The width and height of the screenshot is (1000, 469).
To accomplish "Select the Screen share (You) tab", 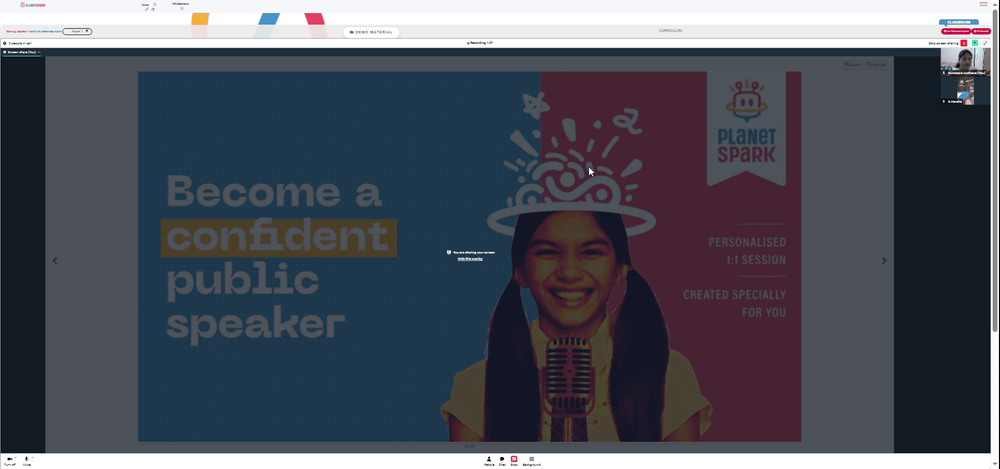I will [x=22, y=52].
